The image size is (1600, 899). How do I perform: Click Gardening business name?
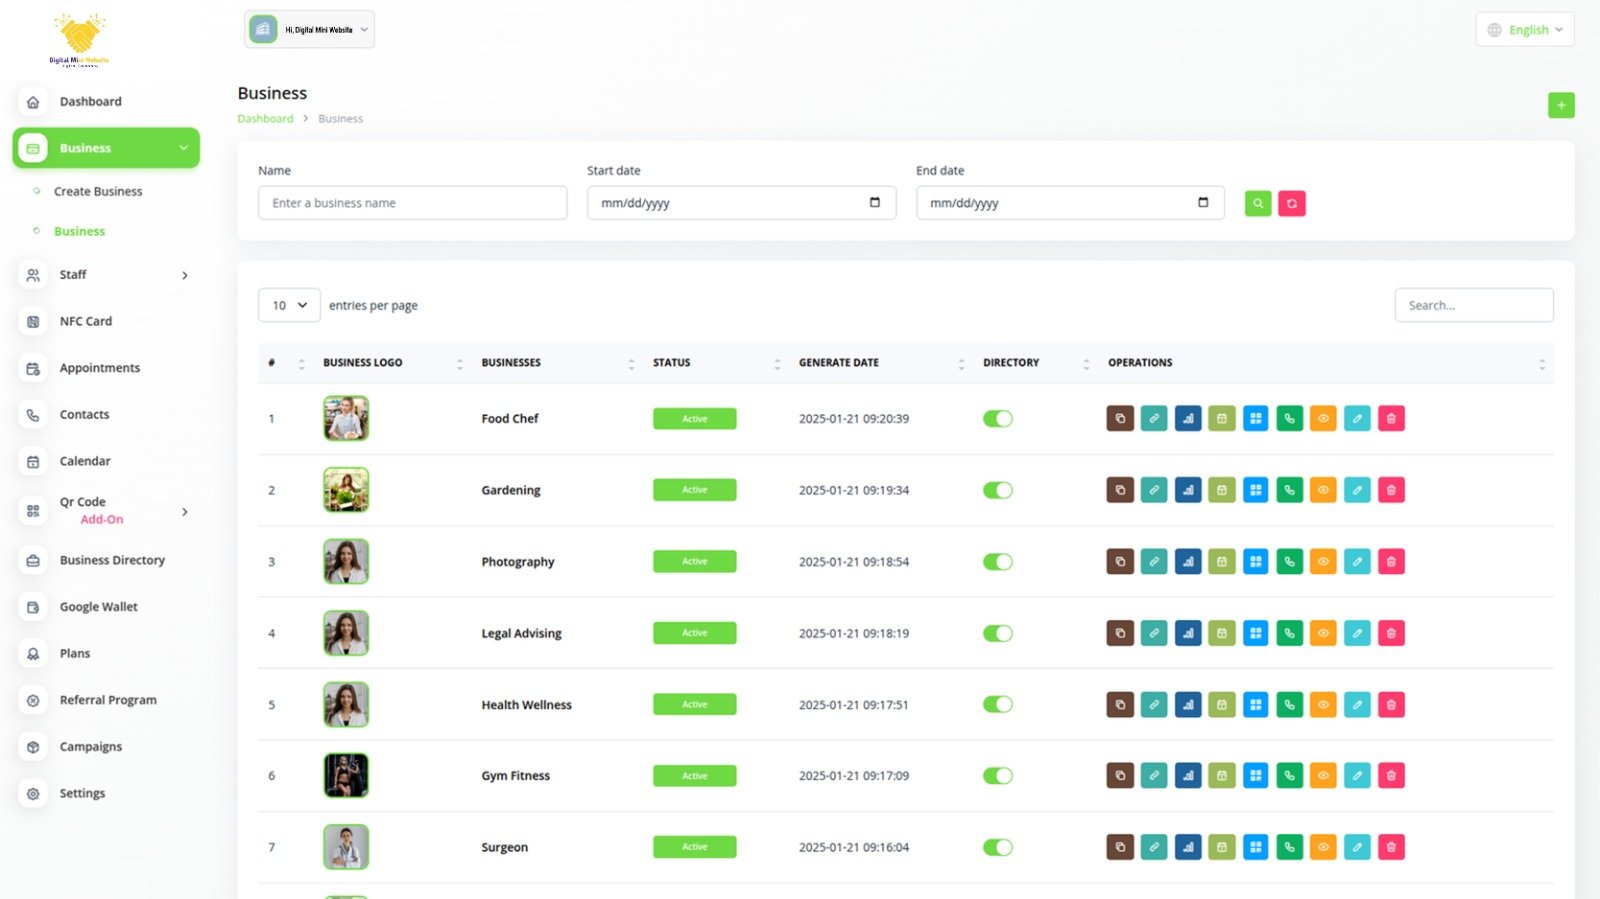coord(511,490)
